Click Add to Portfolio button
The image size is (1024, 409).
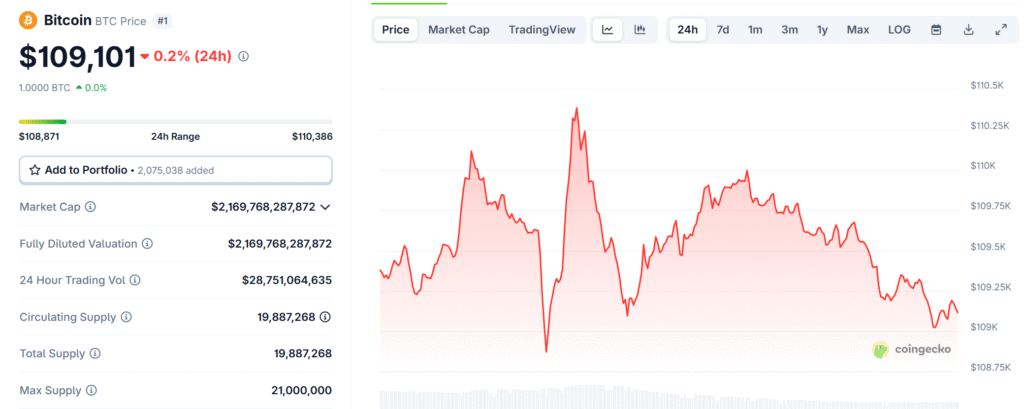click(175, 170)
